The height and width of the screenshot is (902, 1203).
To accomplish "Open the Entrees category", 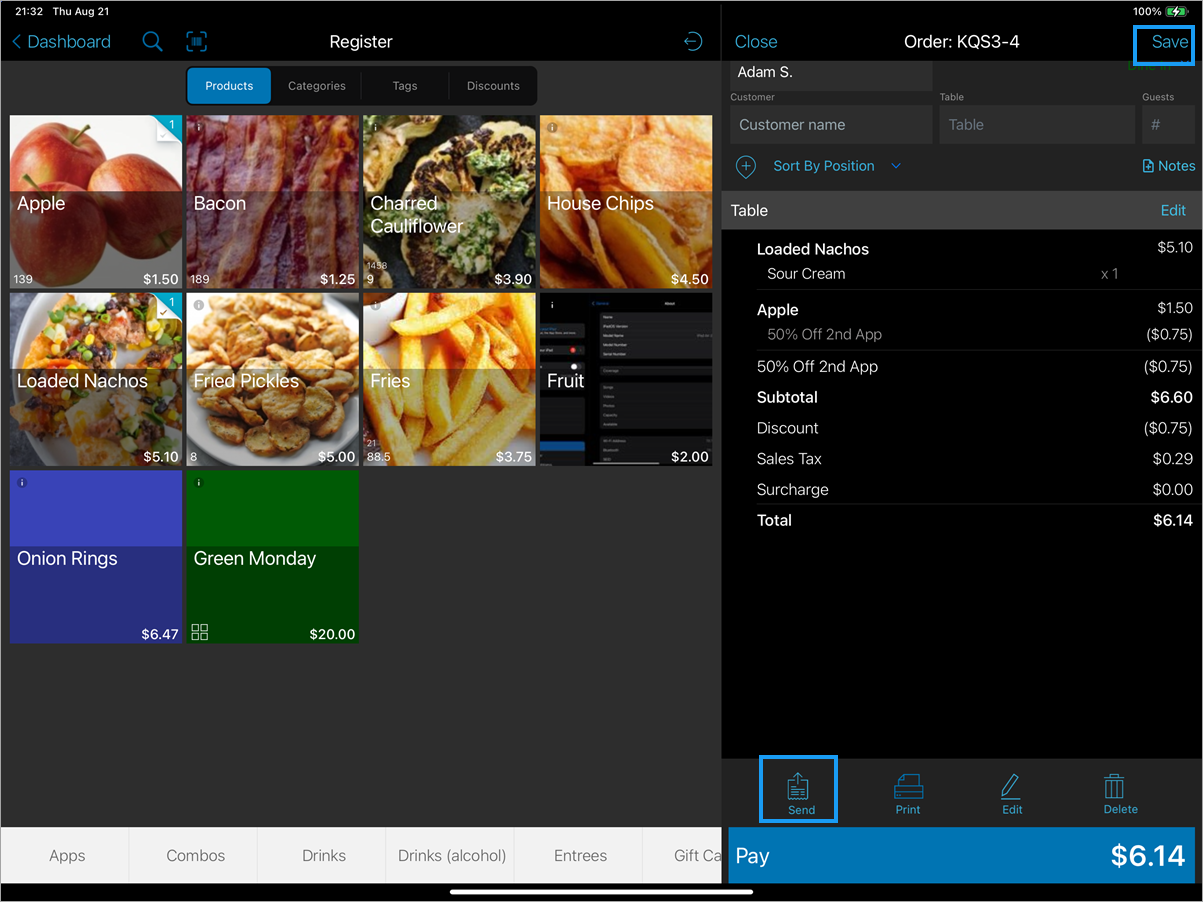I will pyautogui.click(x=581, y=855).
